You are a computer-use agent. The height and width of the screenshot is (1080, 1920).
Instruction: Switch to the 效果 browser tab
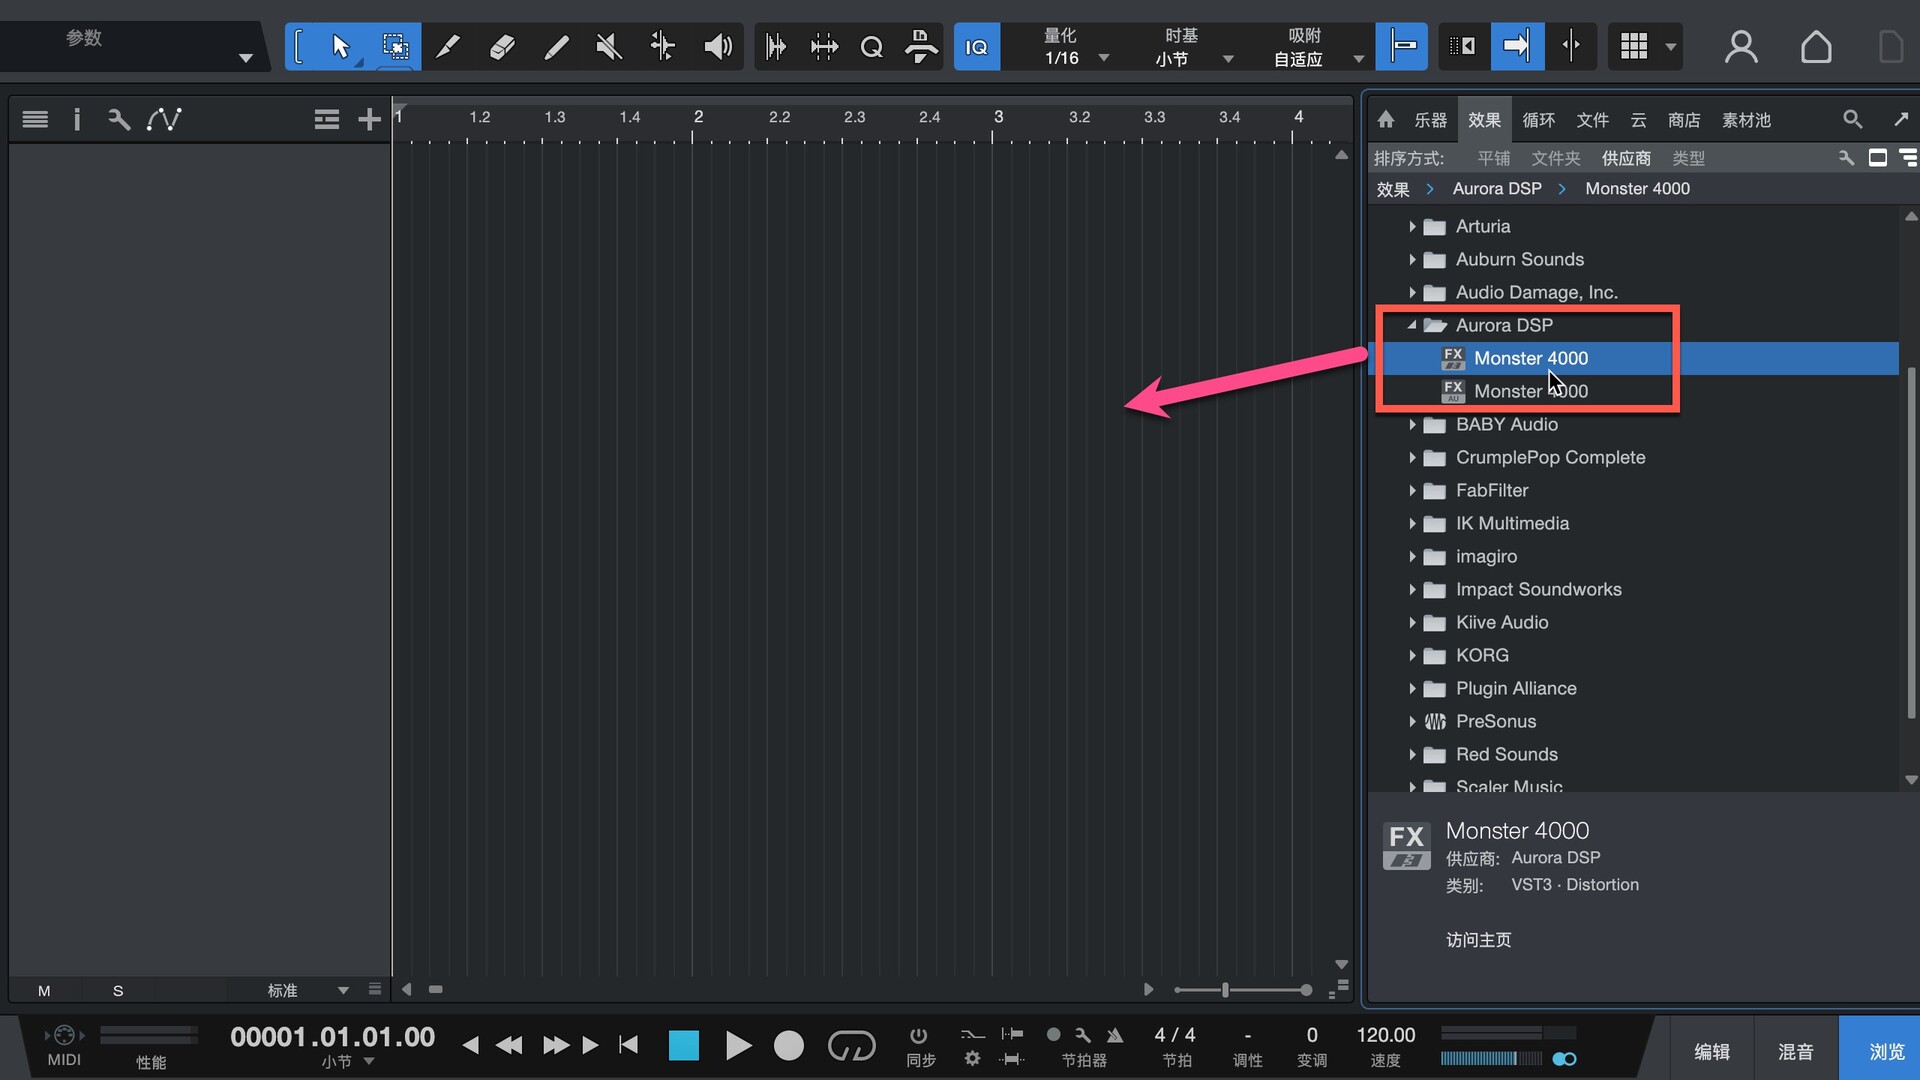point(1484,120)
